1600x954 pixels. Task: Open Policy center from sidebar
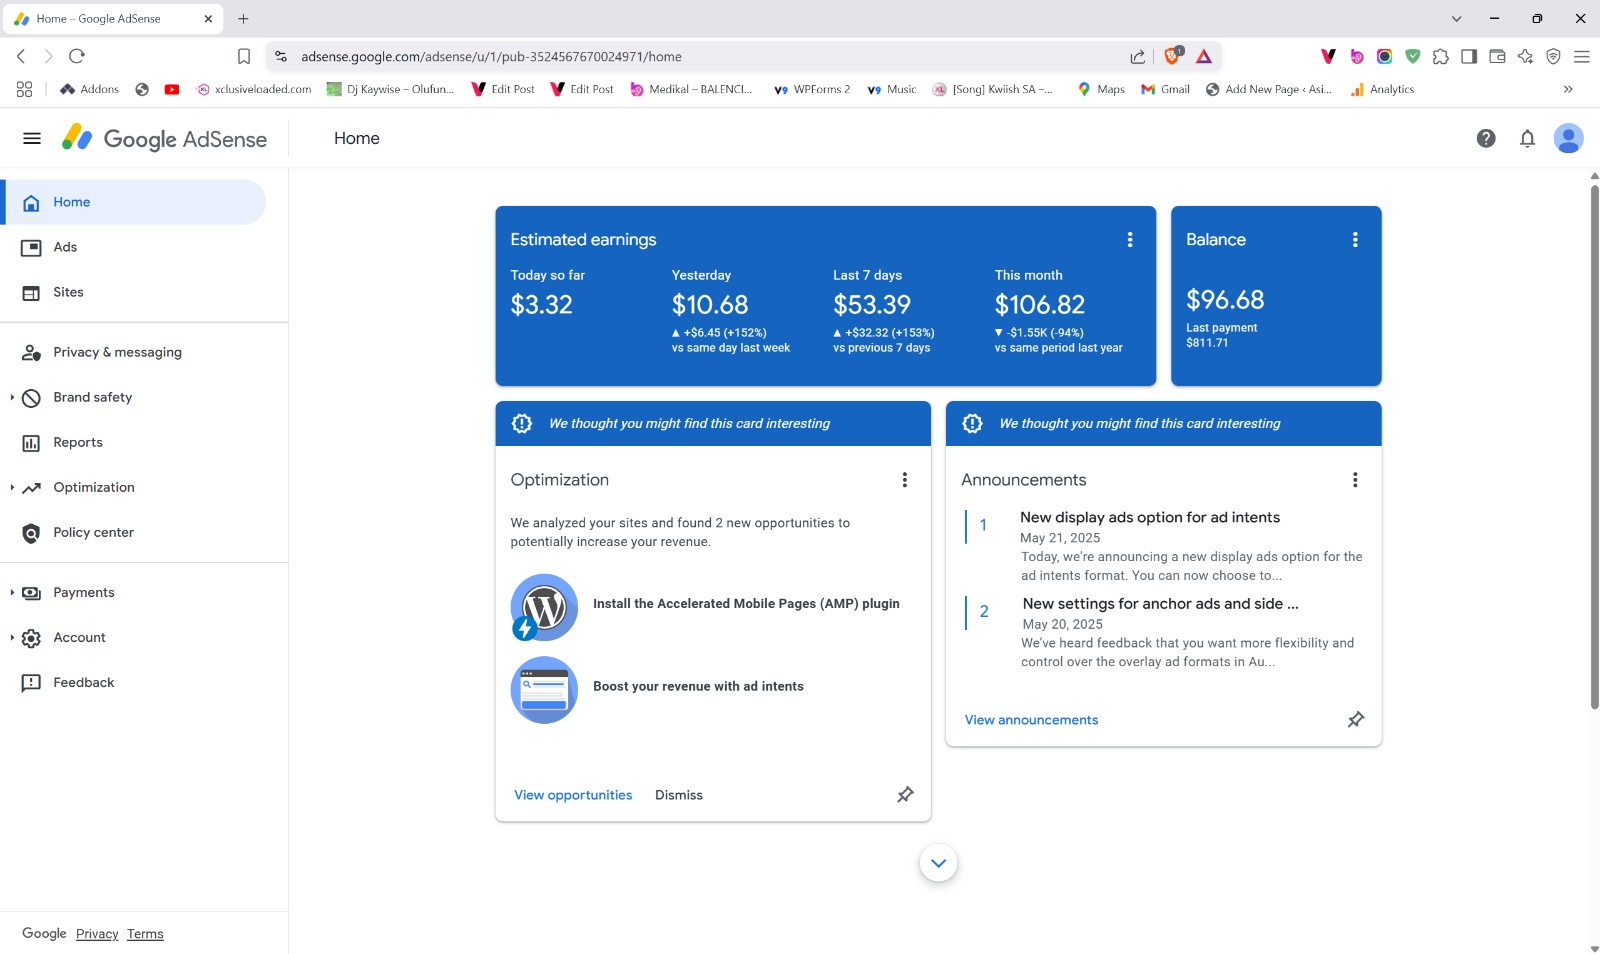93,533
